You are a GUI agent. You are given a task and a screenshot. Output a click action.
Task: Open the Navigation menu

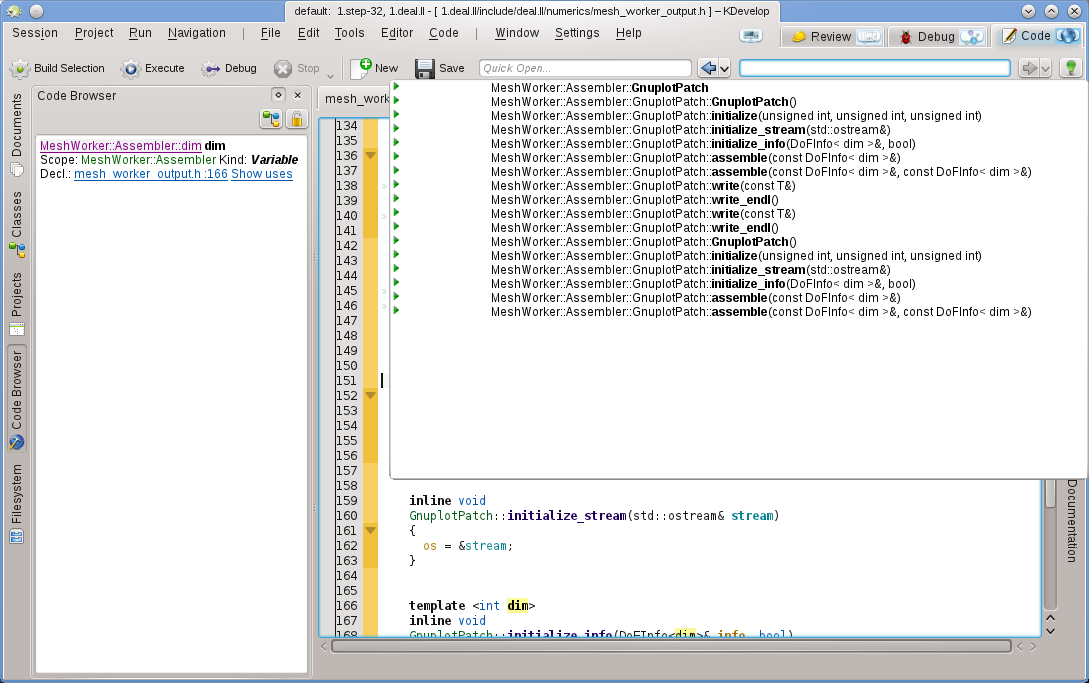point(197,33)
